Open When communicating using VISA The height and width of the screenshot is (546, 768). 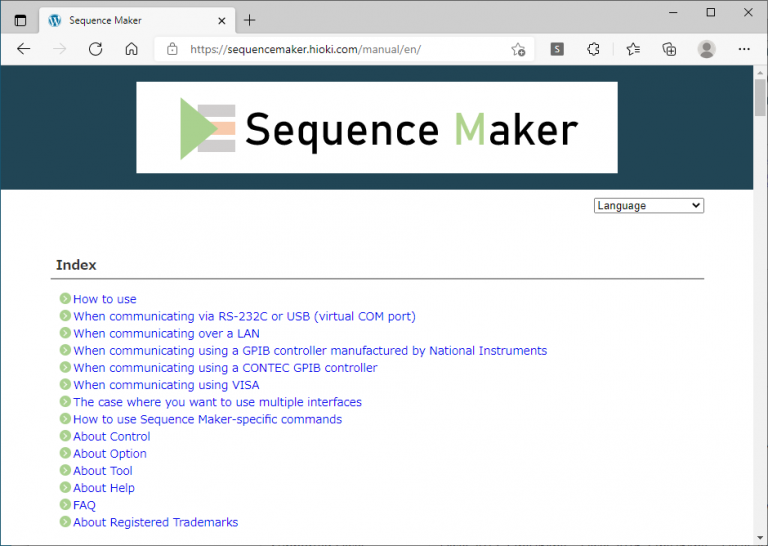[166, 385]
